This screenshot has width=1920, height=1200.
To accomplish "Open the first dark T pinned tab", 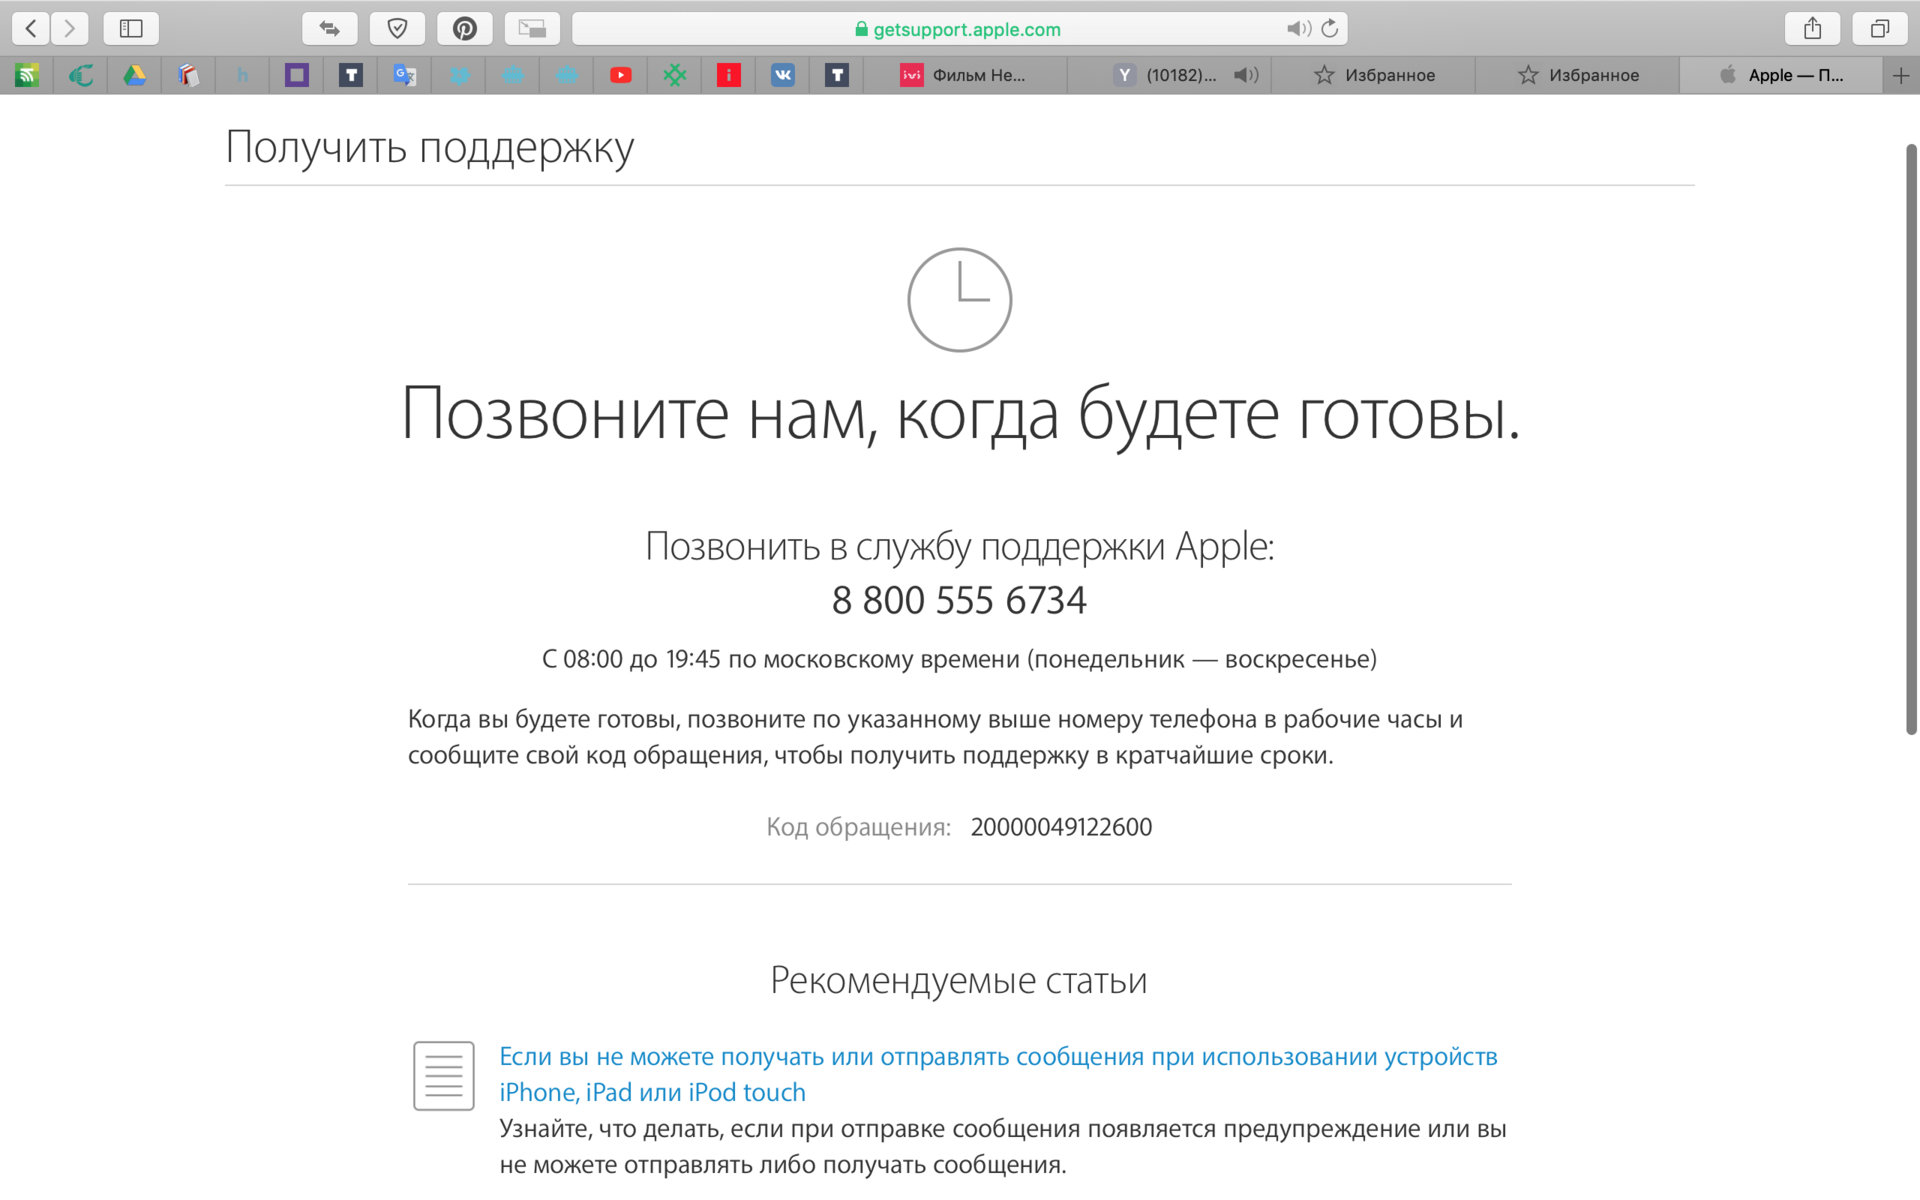I will tap(351, 75).
